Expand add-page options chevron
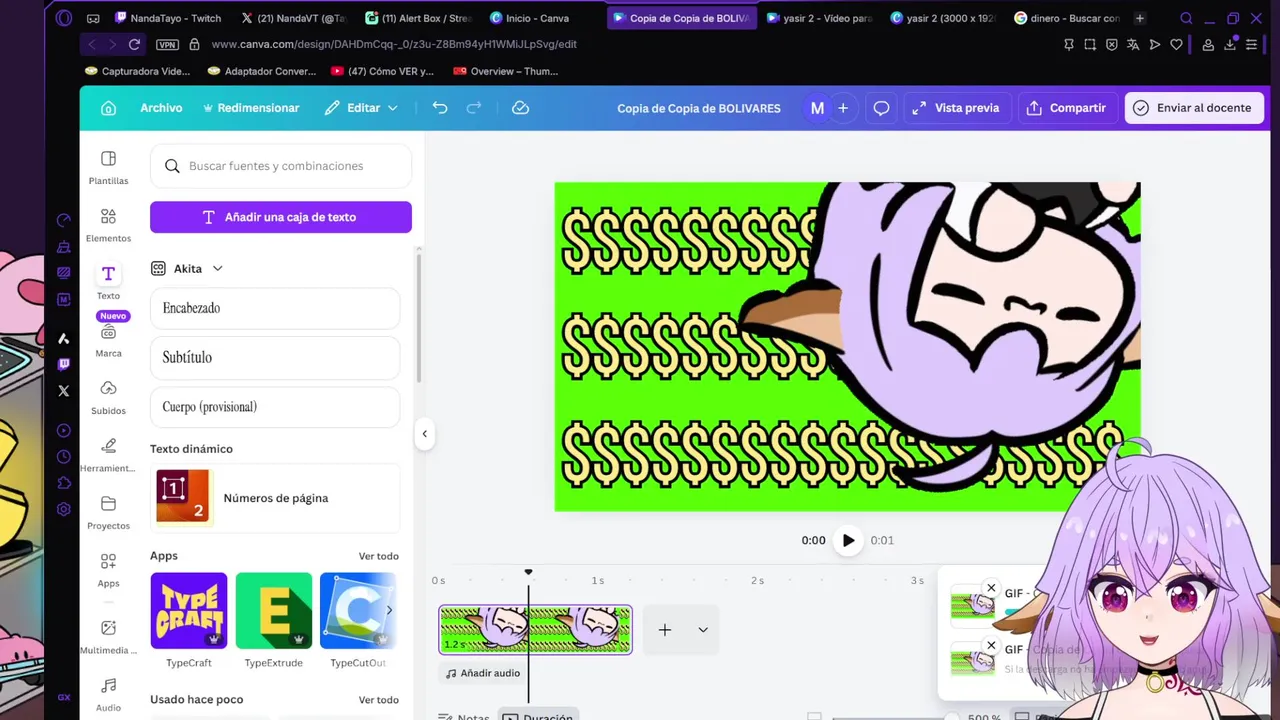The width and height of the screenshot is (1280, 720). (703, 630)
